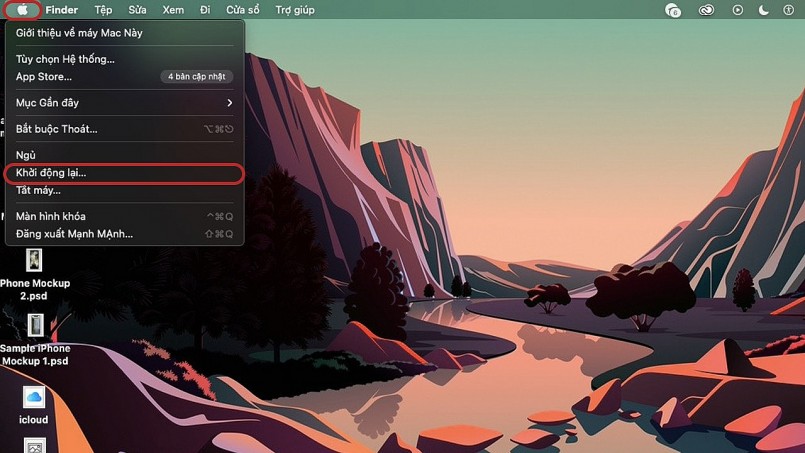Viewport: 805px width, 453px height.
Task: Click the 4 bản cập nhật badge
Action: coord(197,77)
